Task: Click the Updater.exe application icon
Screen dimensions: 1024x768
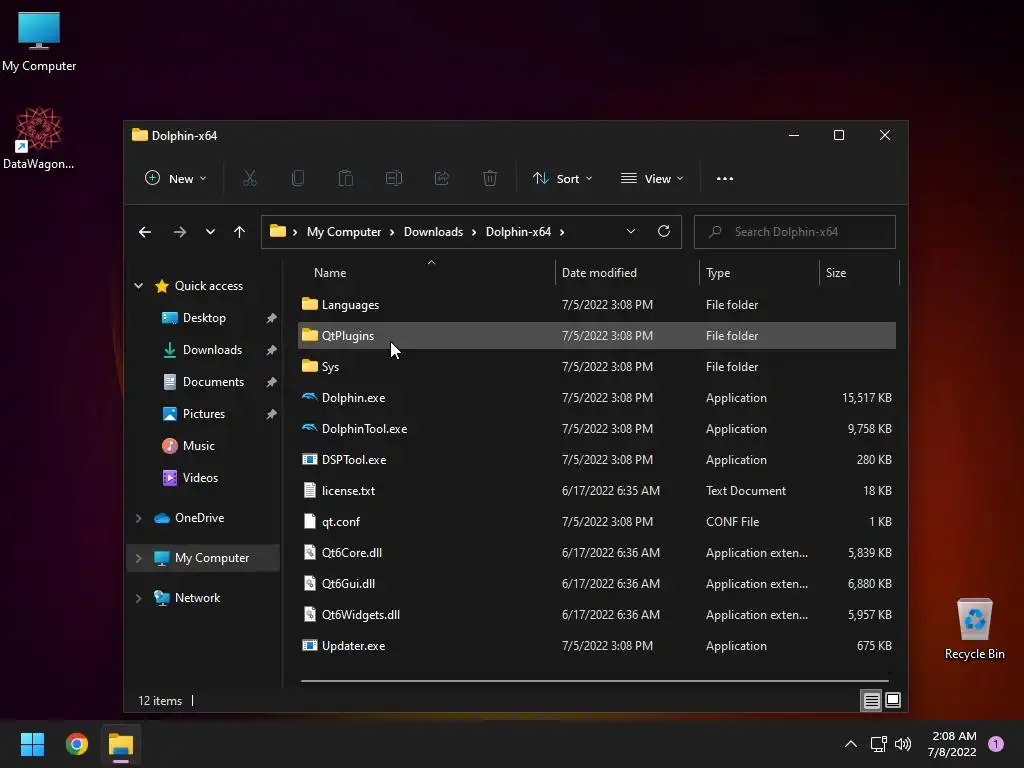Action: [310, 645]
